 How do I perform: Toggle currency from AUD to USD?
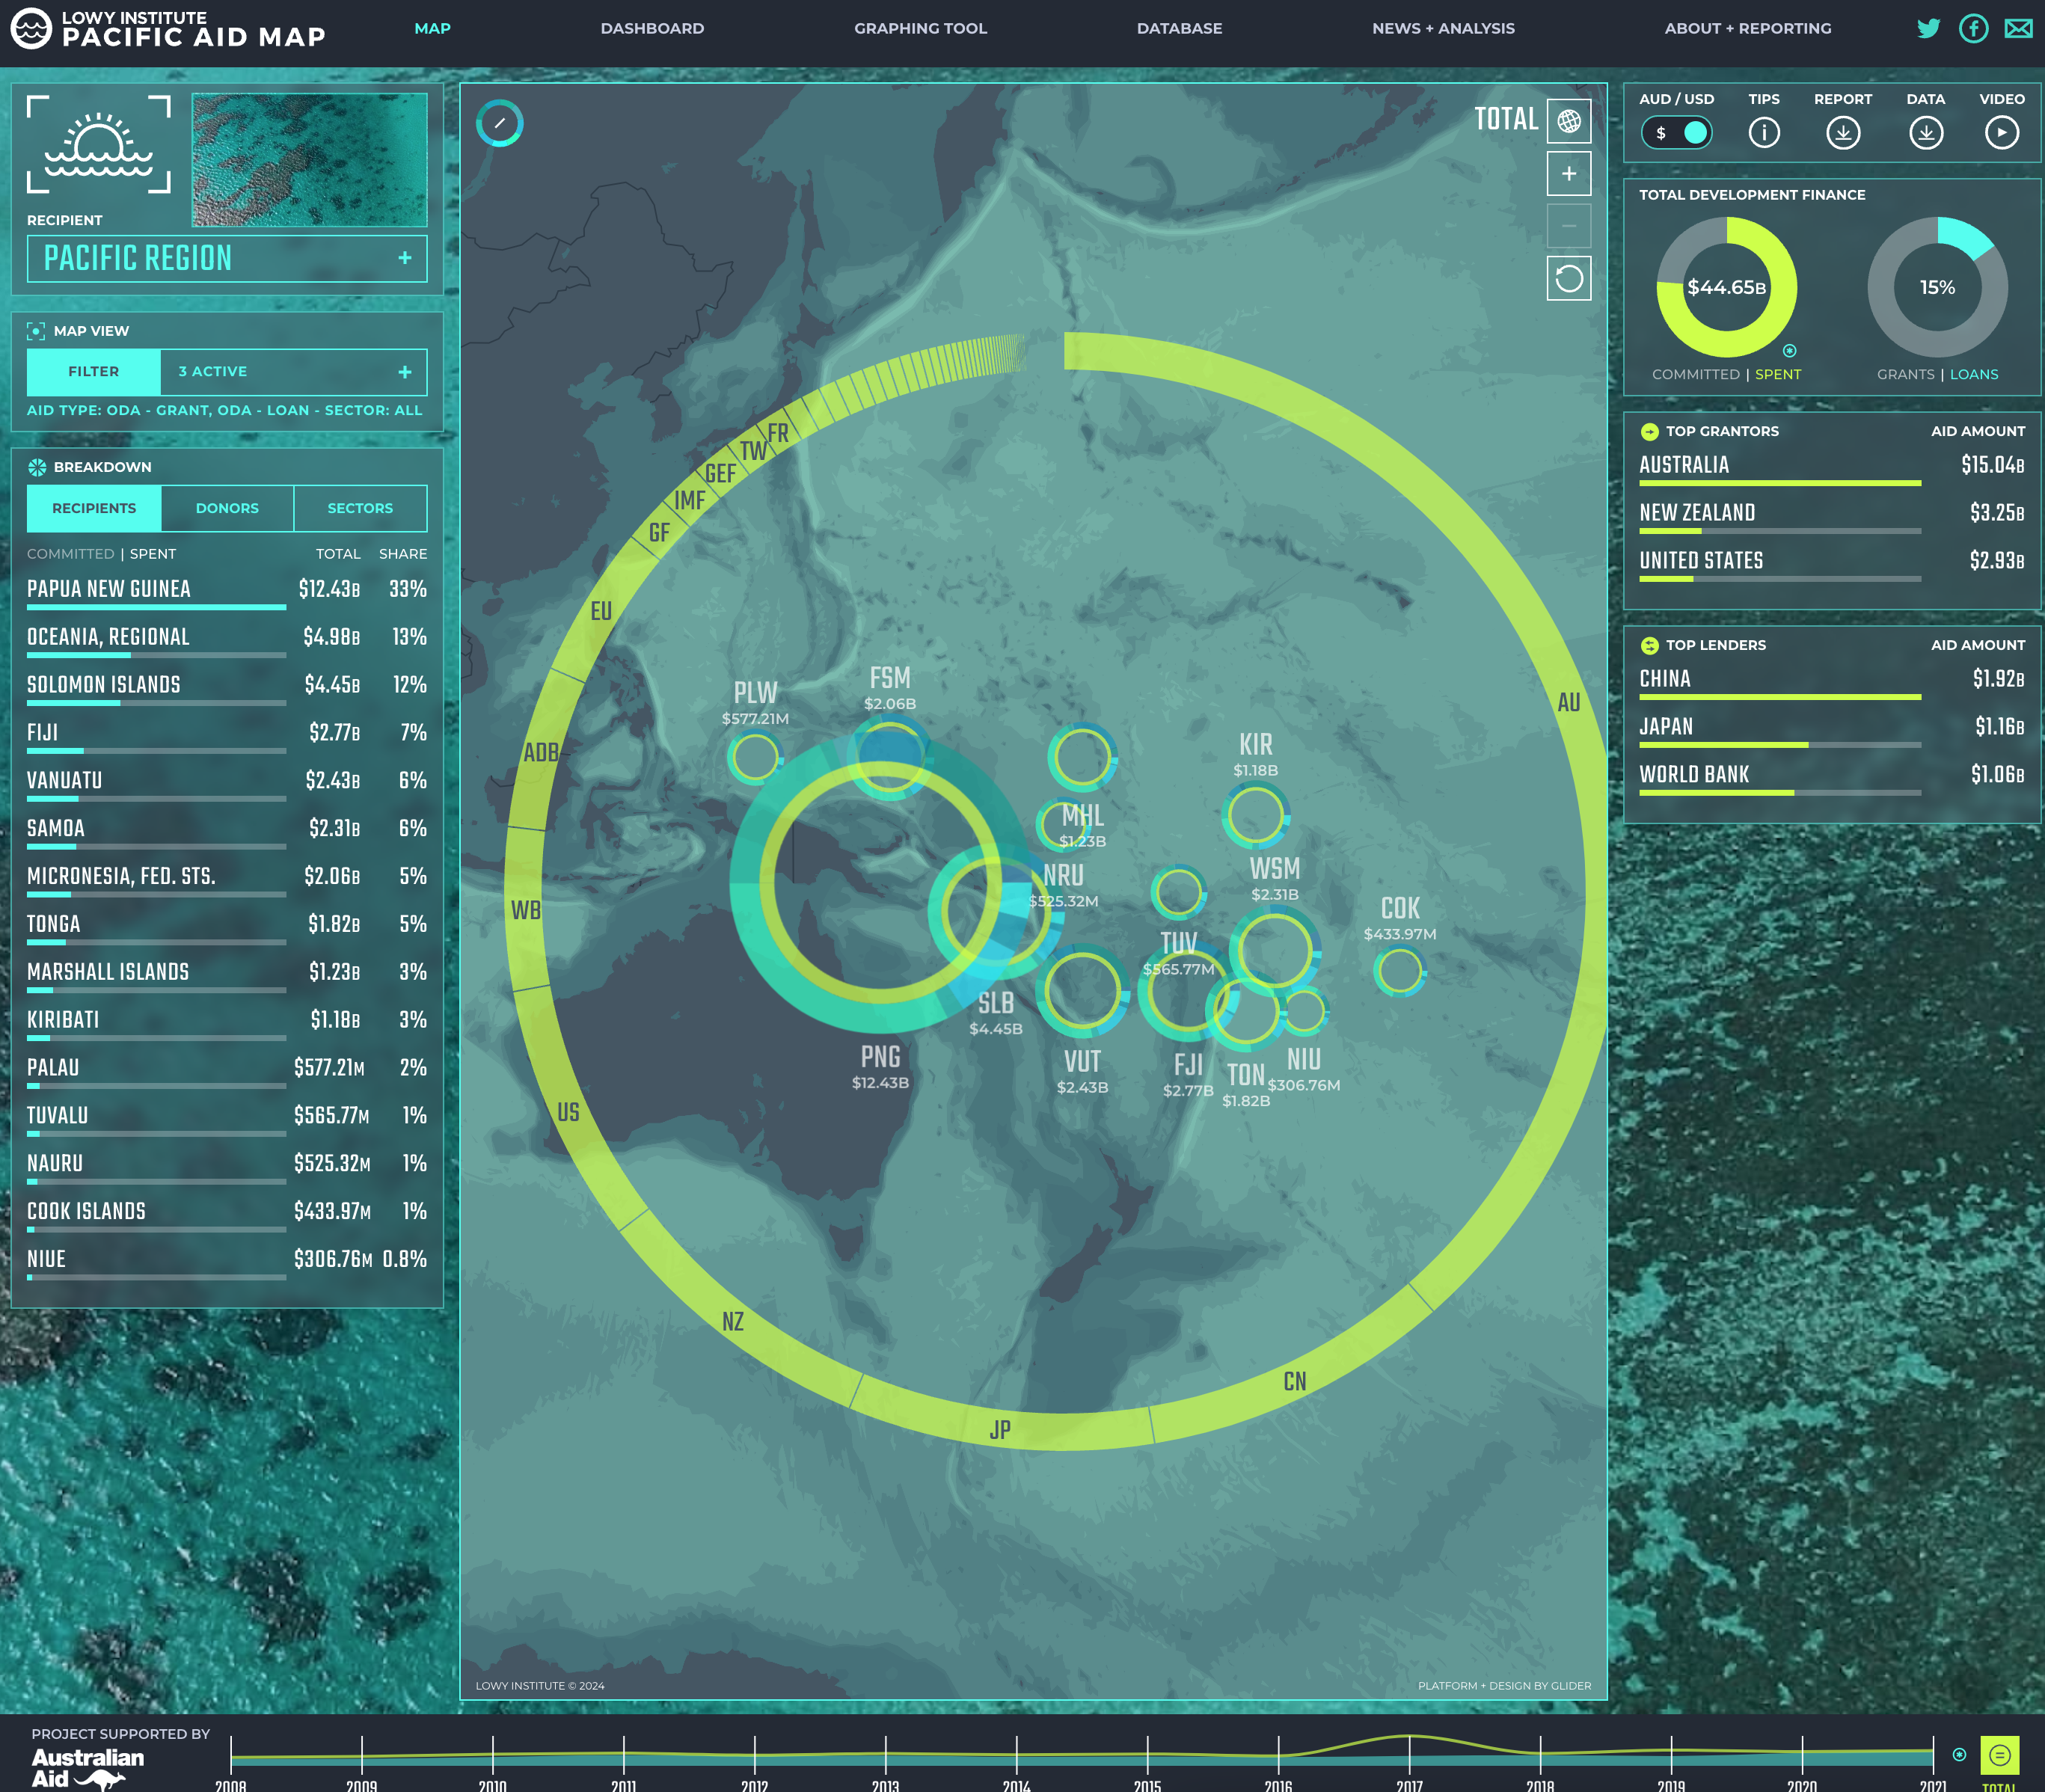1677,131
